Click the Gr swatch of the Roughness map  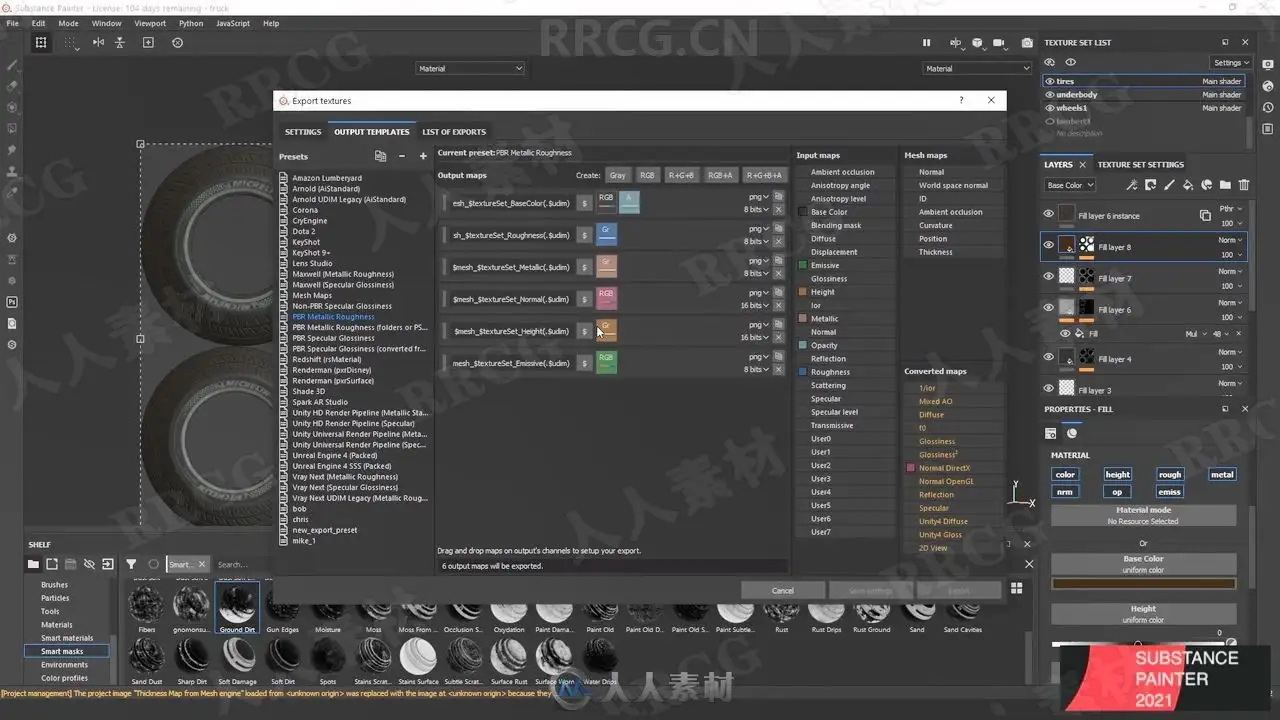coord(606,234)
